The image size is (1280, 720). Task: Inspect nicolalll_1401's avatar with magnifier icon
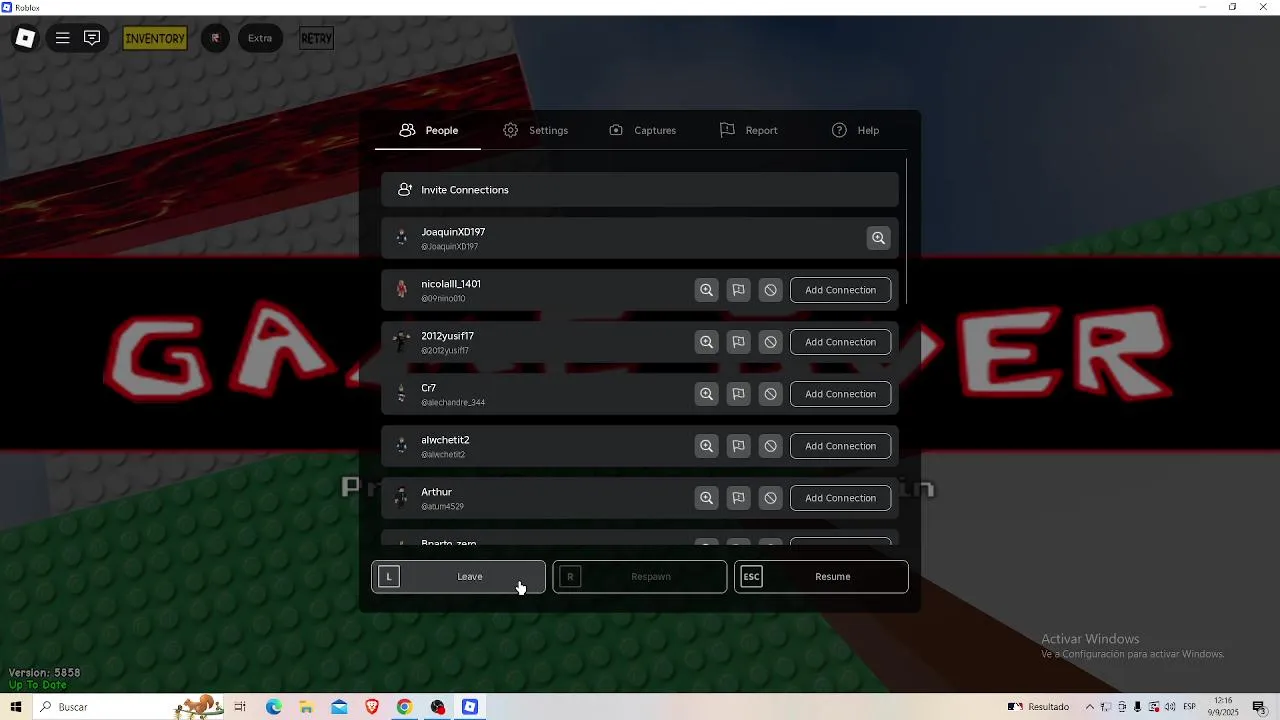point(706,290)
